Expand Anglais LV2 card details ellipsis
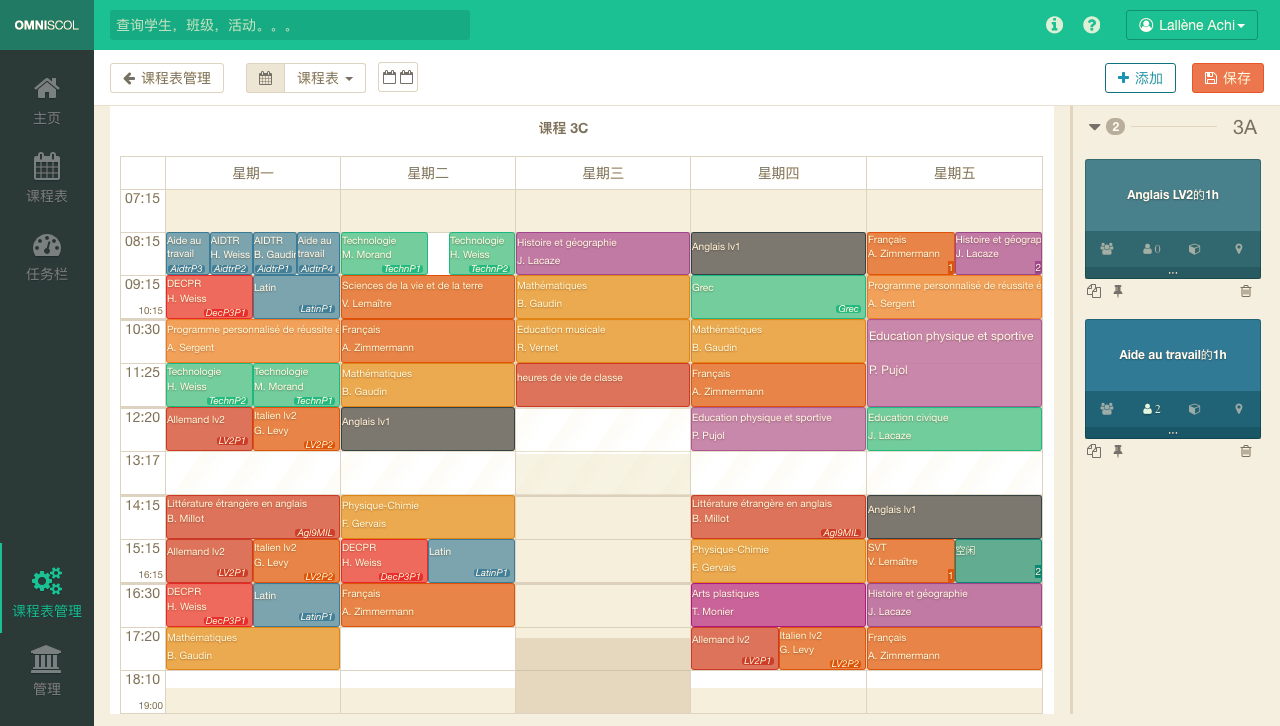Screen dimensions: 1280x726 (x=1172, y=272)
